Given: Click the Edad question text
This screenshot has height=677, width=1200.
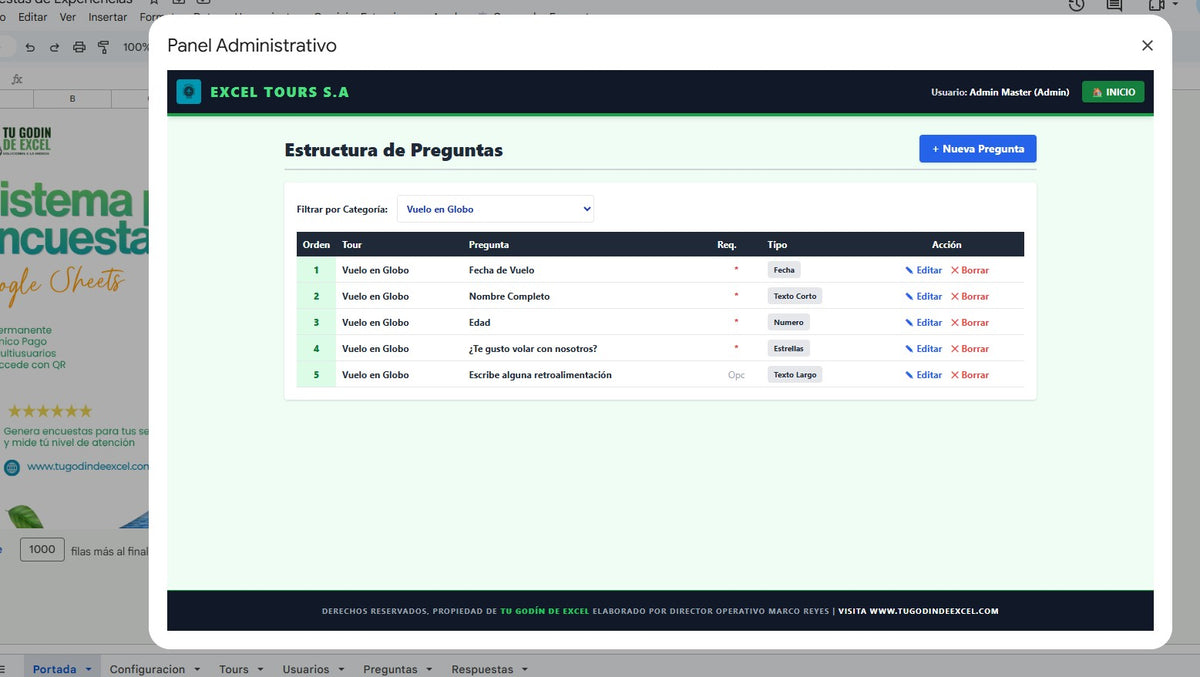Looking at the screenshot, I should [479, 322].
